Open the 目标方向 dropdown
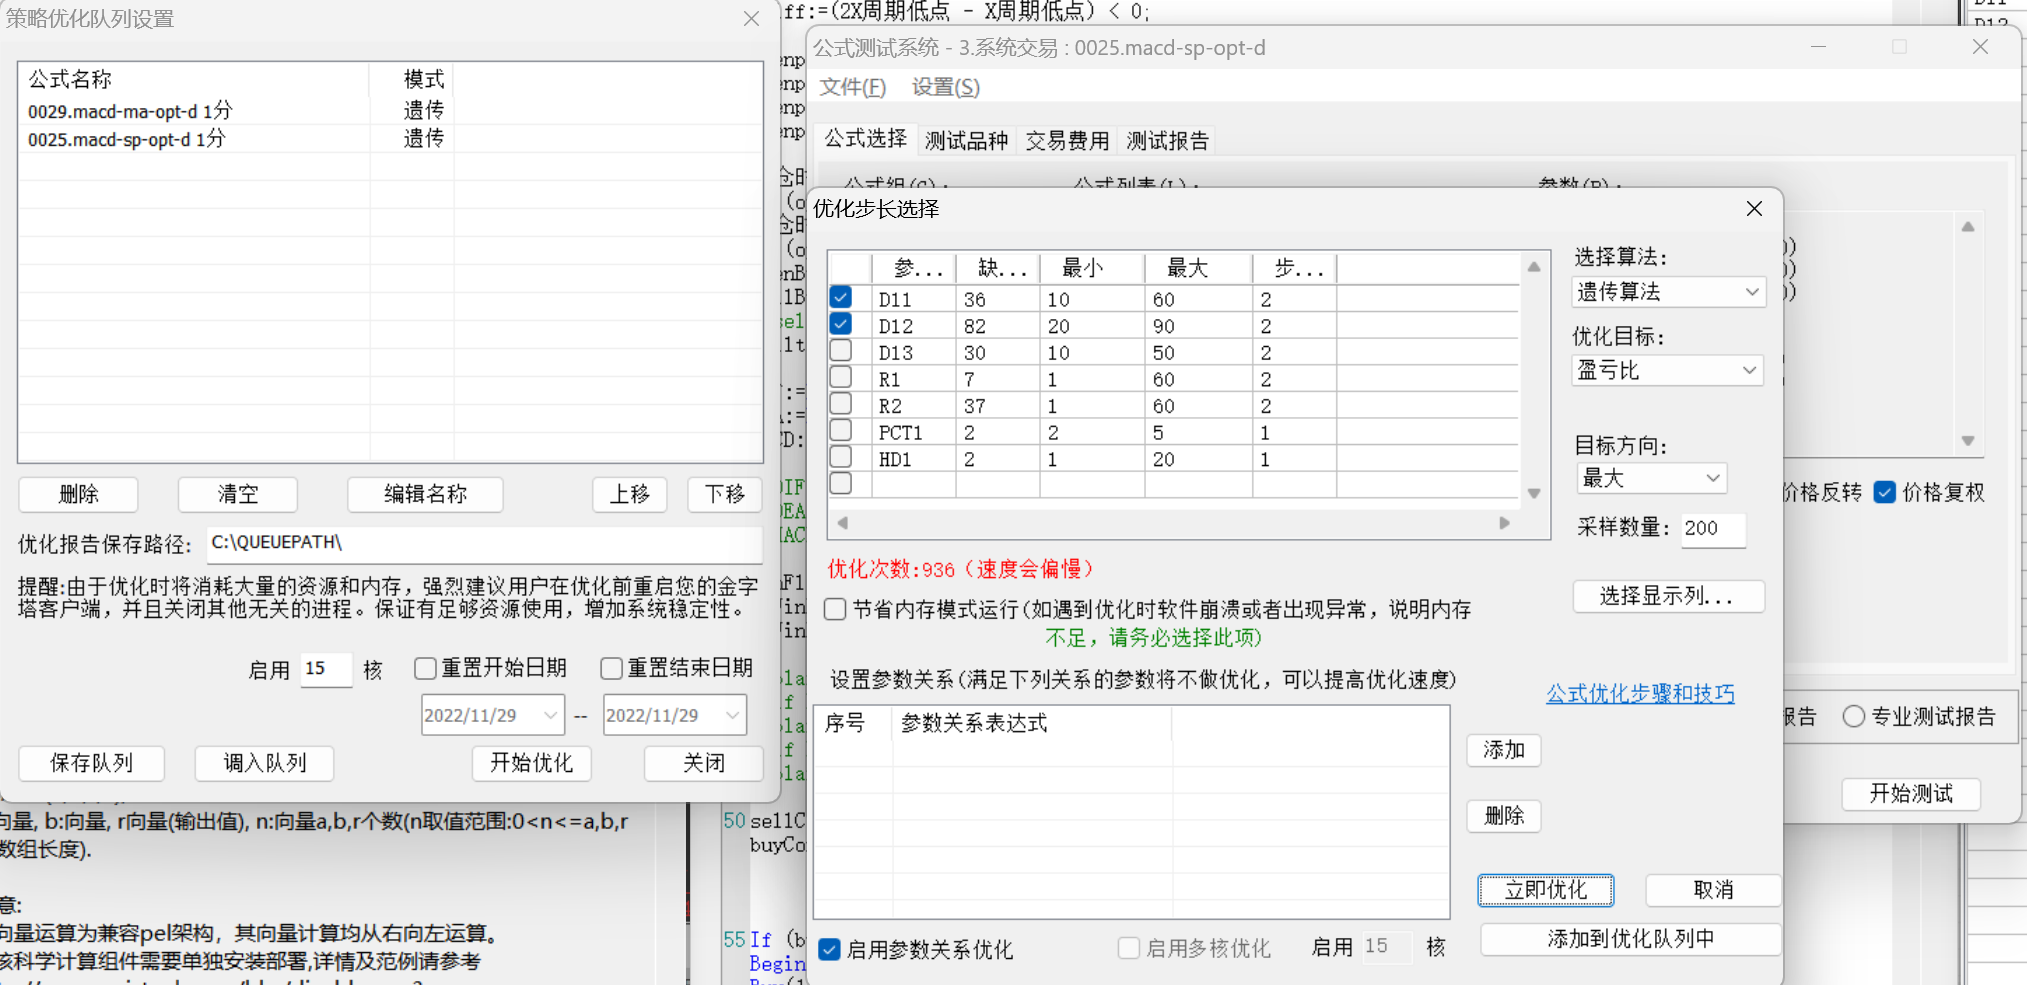Screen dimensions: 2027x985 pyautogui.click(x=1651, y=478)
